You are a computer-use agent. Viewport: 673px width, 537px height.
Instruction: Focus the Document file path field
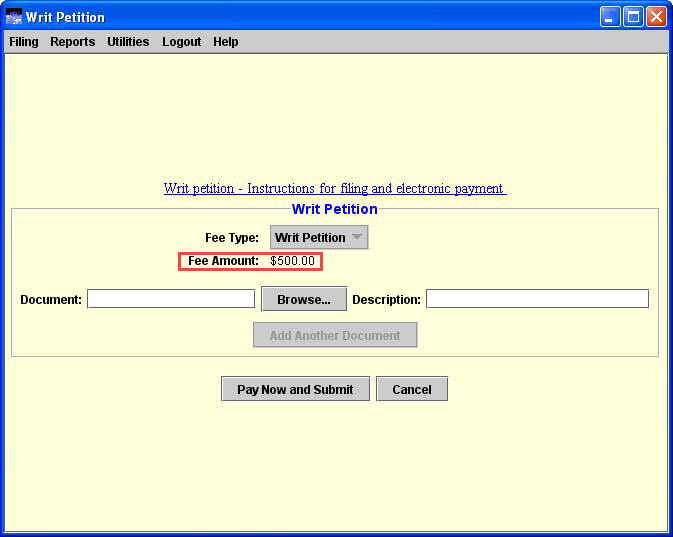(171, 299)
